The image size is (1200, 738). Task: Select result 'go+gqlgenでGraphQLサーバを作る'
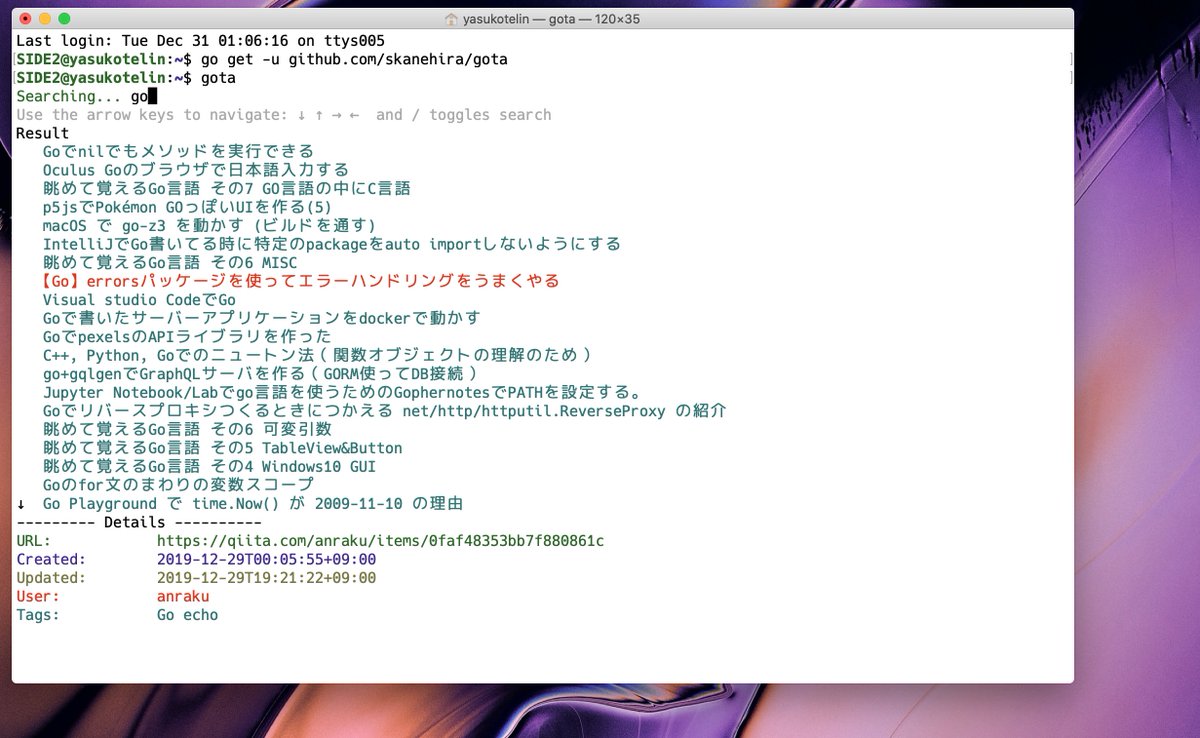262,373
